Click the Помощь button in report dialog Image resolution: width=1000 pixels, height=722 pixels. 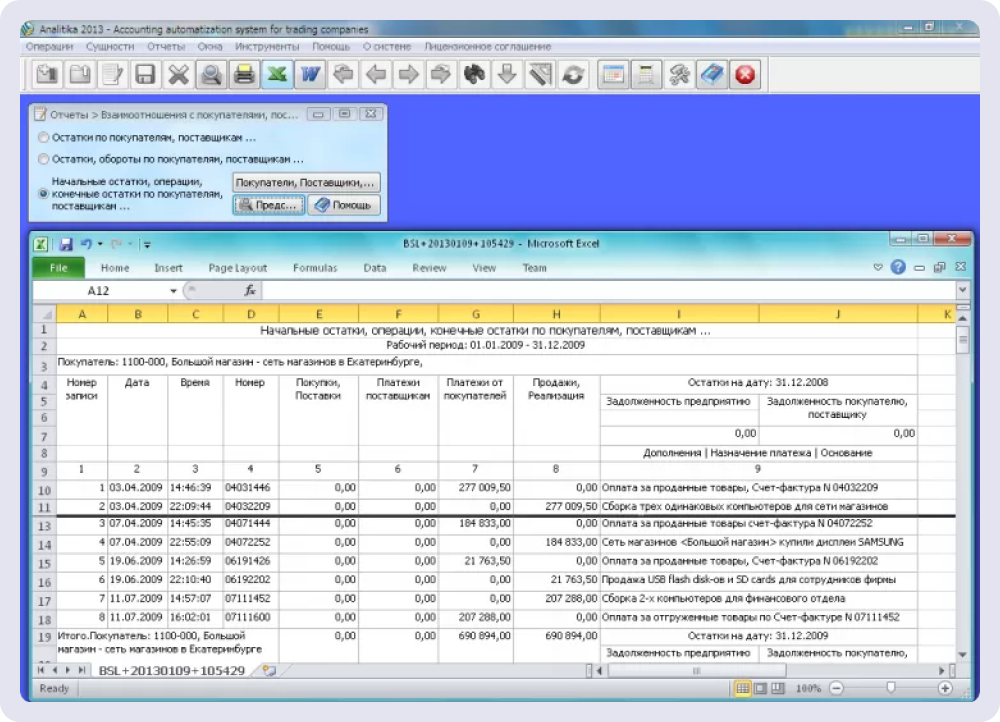(344, 205)
